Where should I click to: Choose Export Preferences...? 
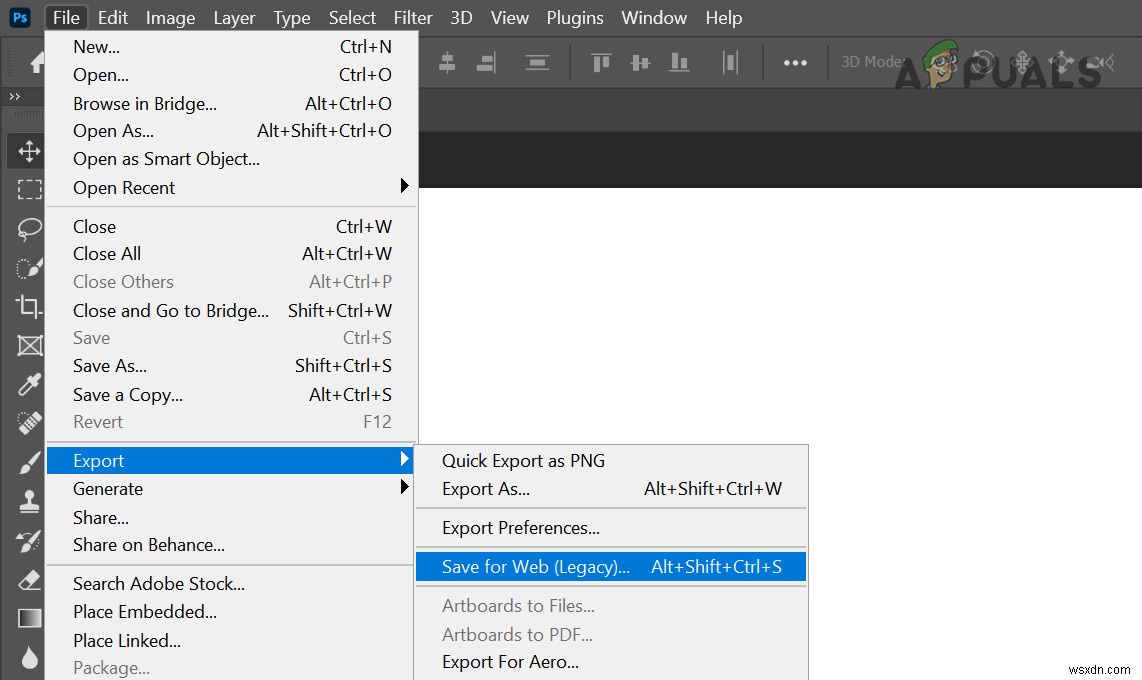click(611, 528)
